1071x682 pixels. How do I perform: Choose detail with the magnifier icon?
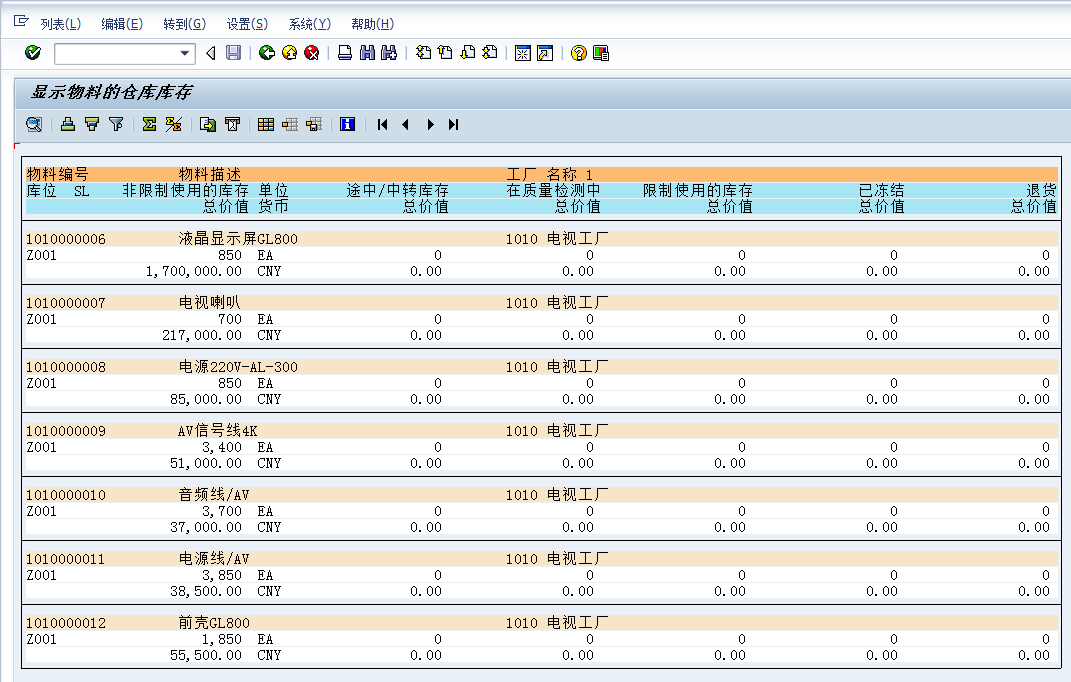click(x=31, y=125)
